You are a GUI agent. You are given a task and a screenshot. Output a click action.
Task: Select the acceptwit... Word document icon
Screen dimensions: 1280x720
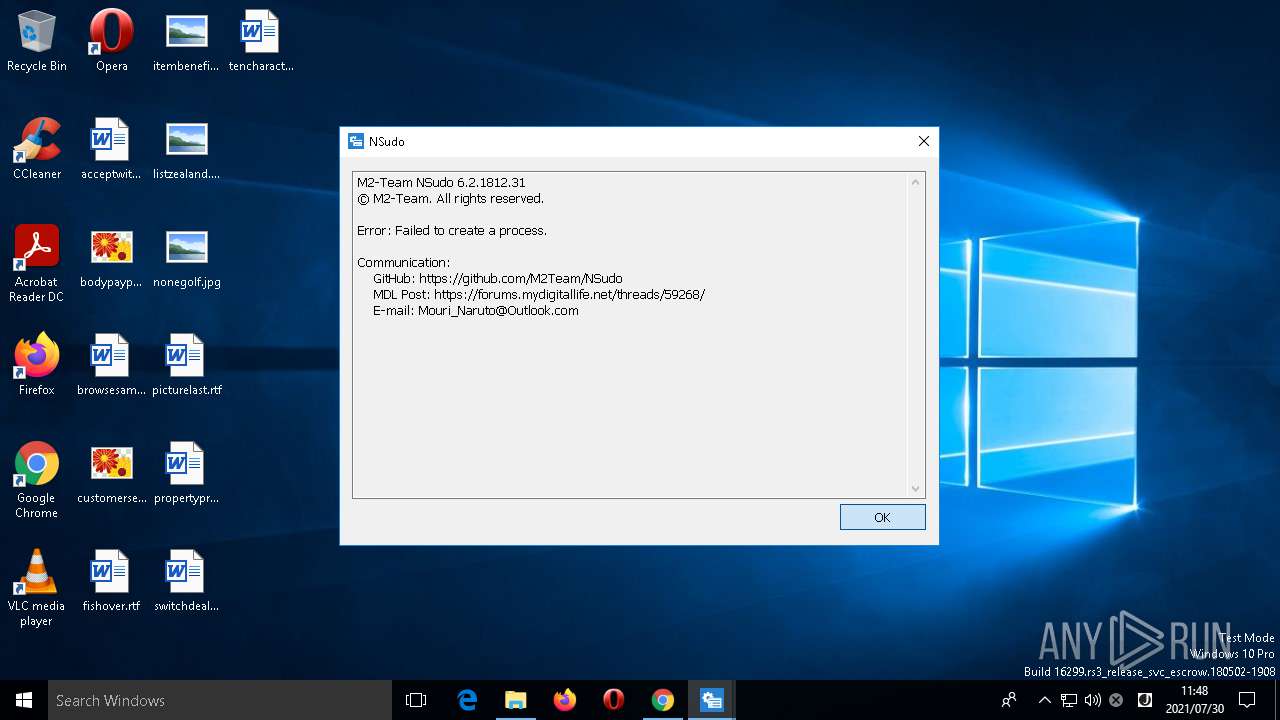pos(111,150)
